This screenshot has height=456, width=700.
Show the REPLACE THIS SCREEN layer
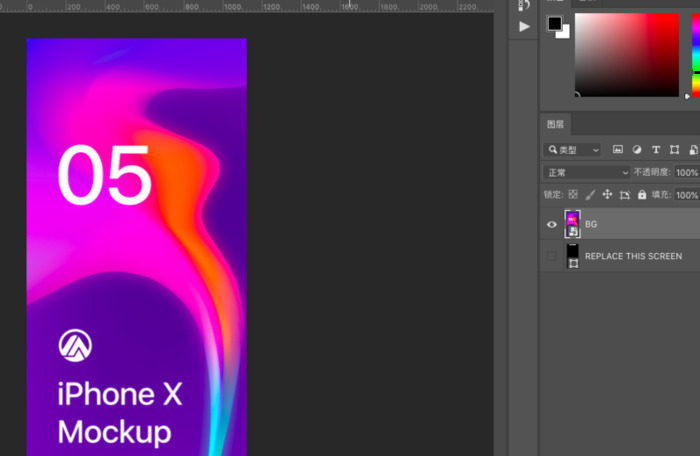point(551,256)
